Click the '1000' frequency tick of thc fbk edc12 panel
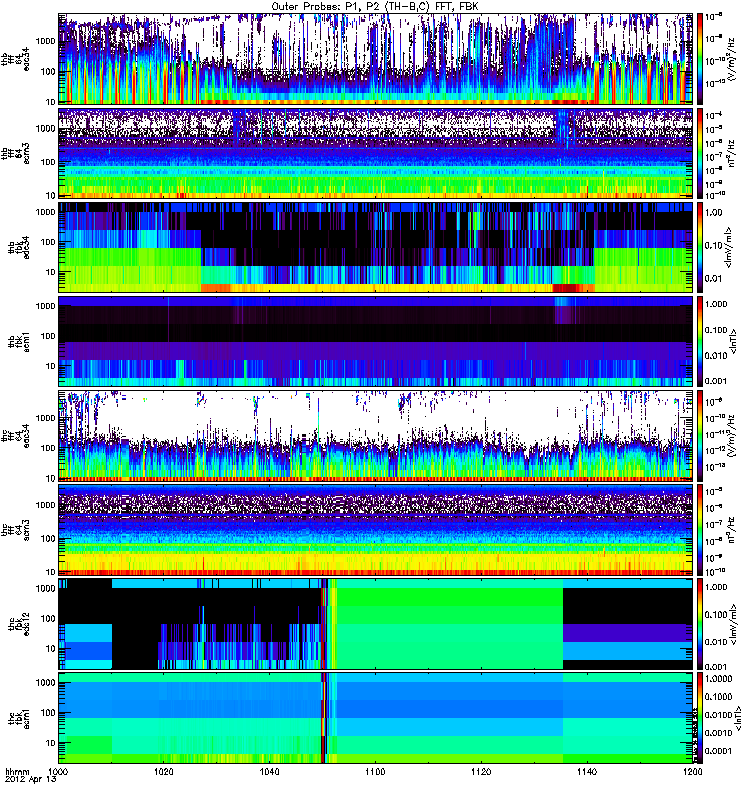The image size is (750, 800). [46, 588]
